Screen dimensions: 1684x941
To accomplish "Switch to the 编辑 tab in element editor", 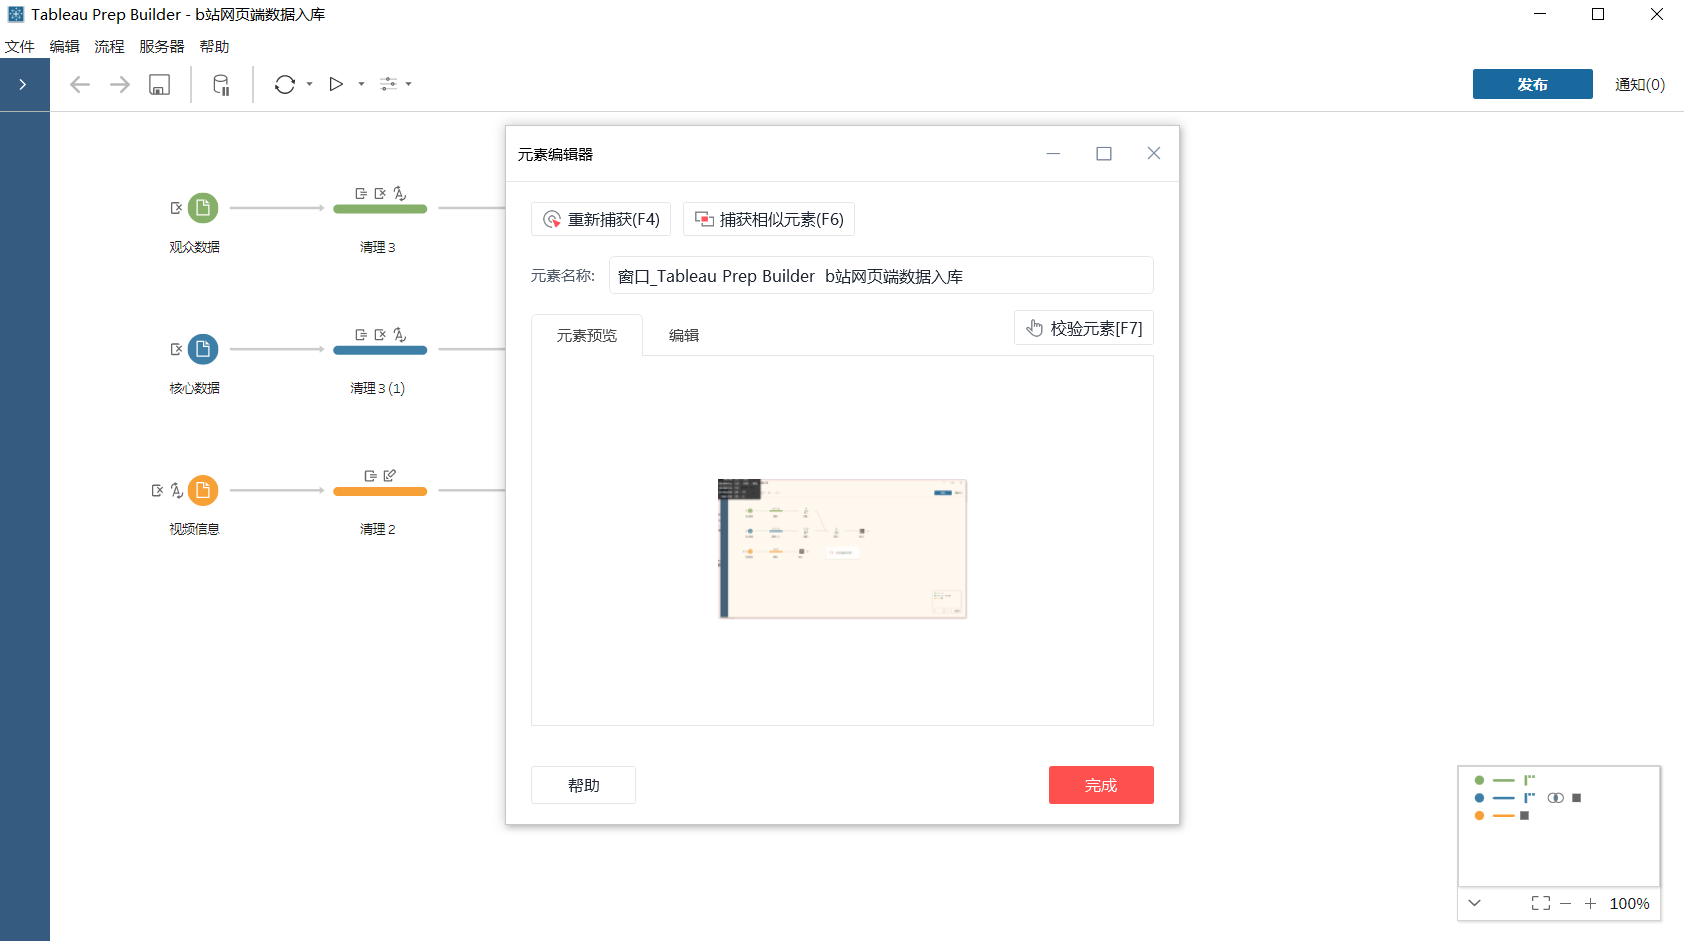I will [x=684, y=336].
